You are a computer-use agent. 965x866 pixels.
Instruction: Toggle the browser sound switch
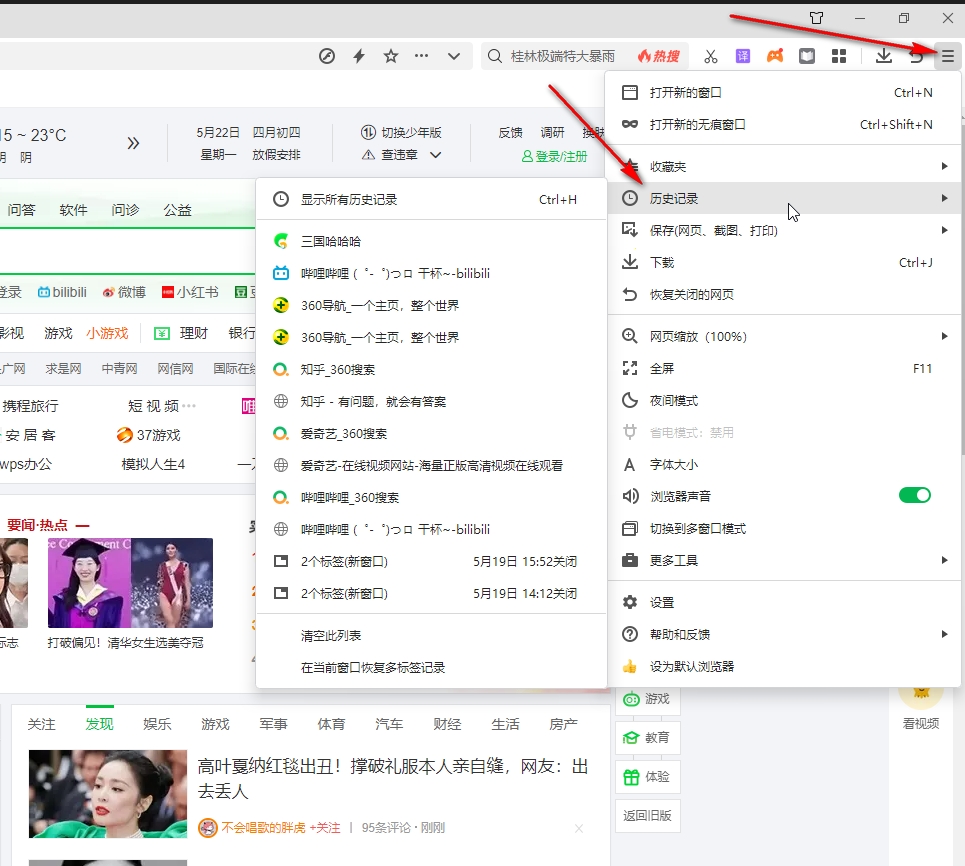914,495
